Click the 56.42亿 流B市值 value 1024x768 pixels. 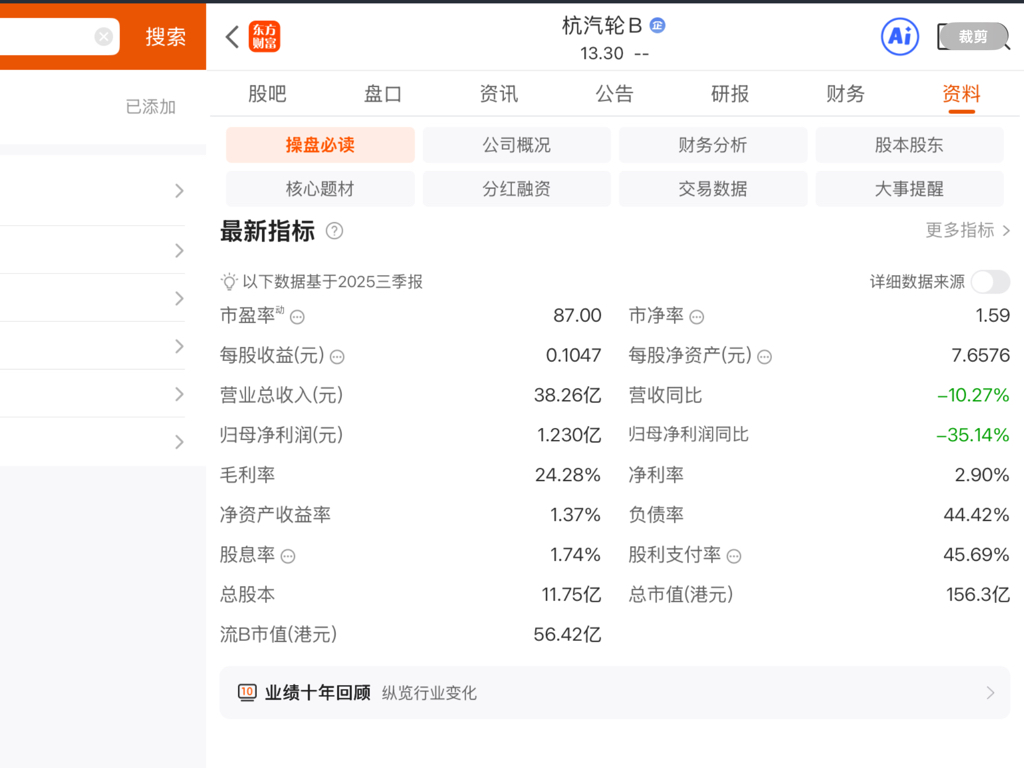coord(568,634)
